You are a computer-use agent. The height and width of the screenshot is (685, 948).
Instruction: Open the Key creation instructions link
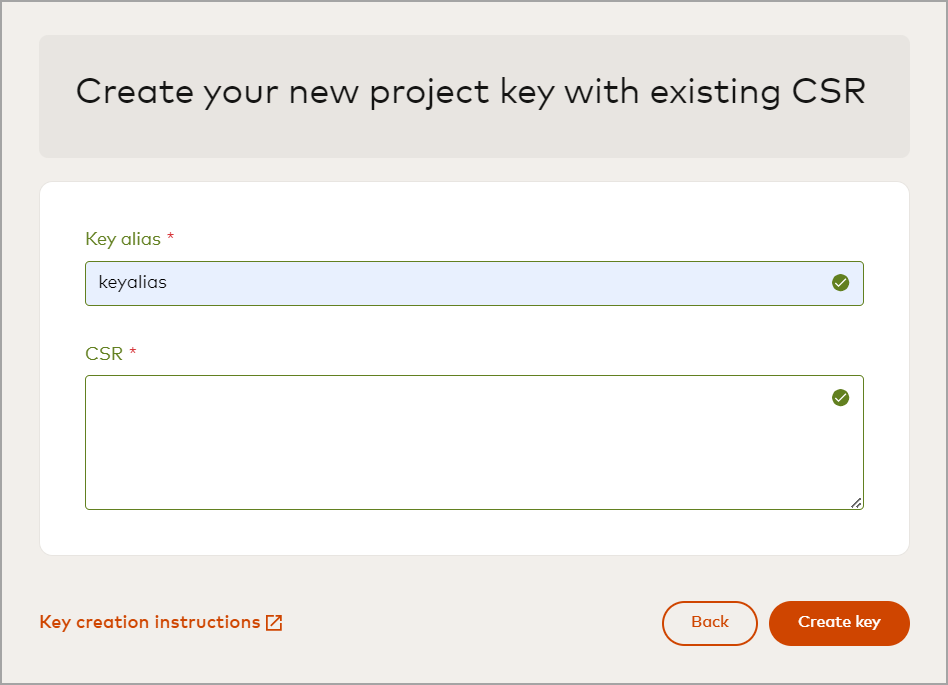[150, 622]
